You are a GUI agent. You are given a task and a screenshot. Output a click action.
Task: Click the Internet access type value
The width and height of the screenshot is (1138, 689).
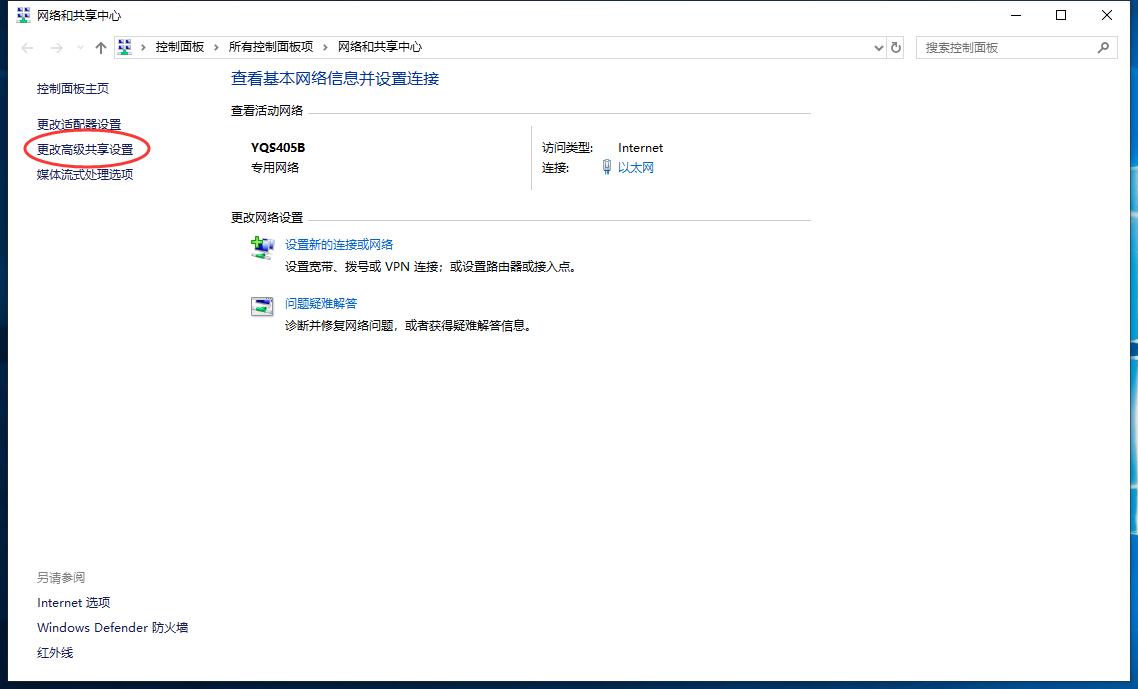(x=640, y=148)
